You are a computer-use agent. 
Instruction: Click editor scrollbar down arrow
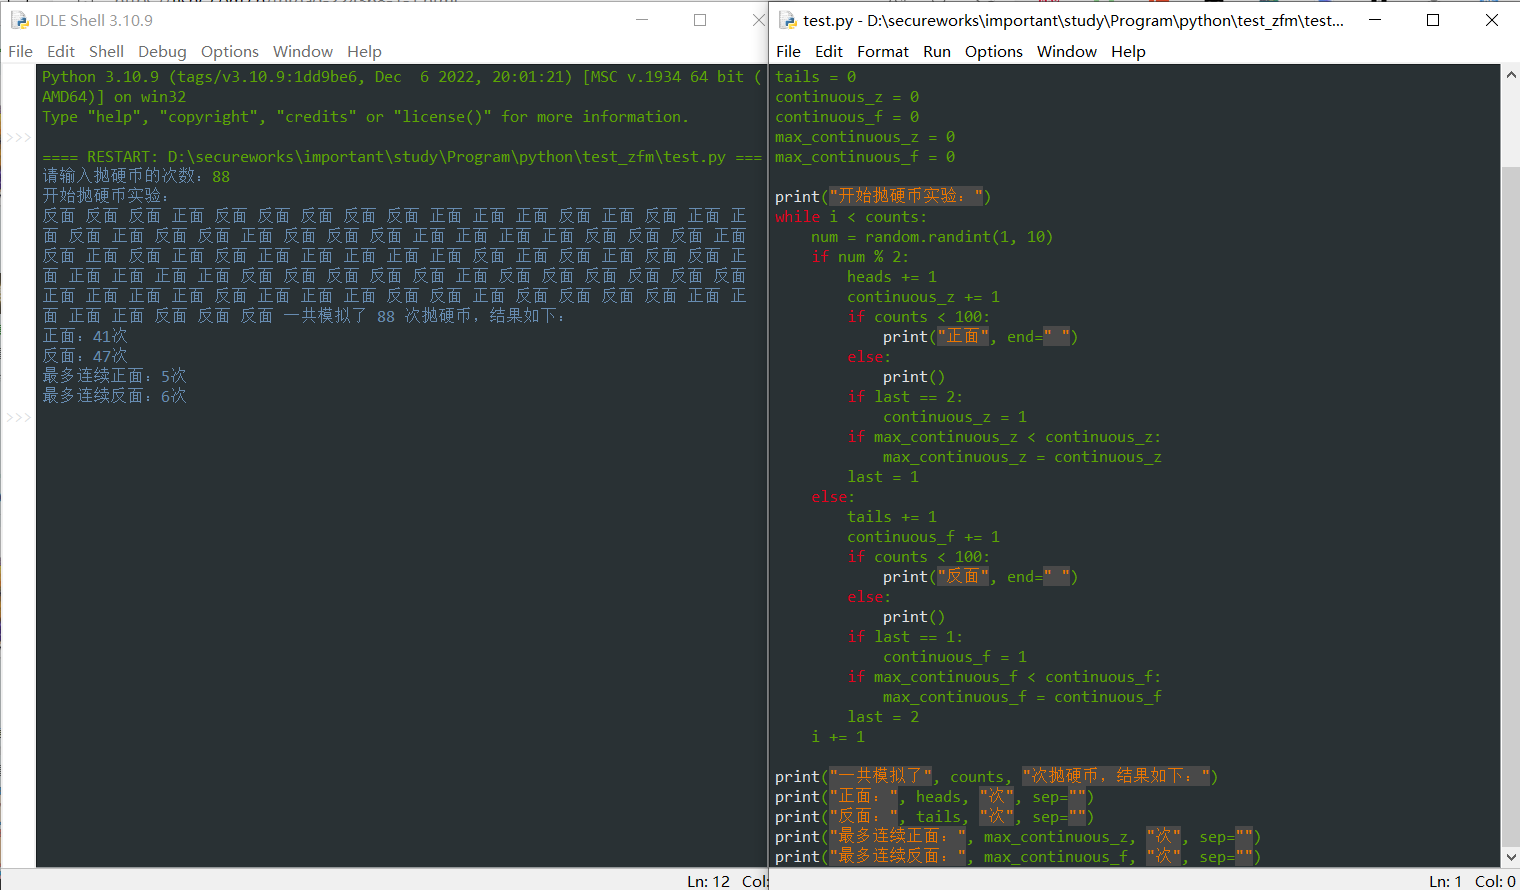coord(1511,857)
